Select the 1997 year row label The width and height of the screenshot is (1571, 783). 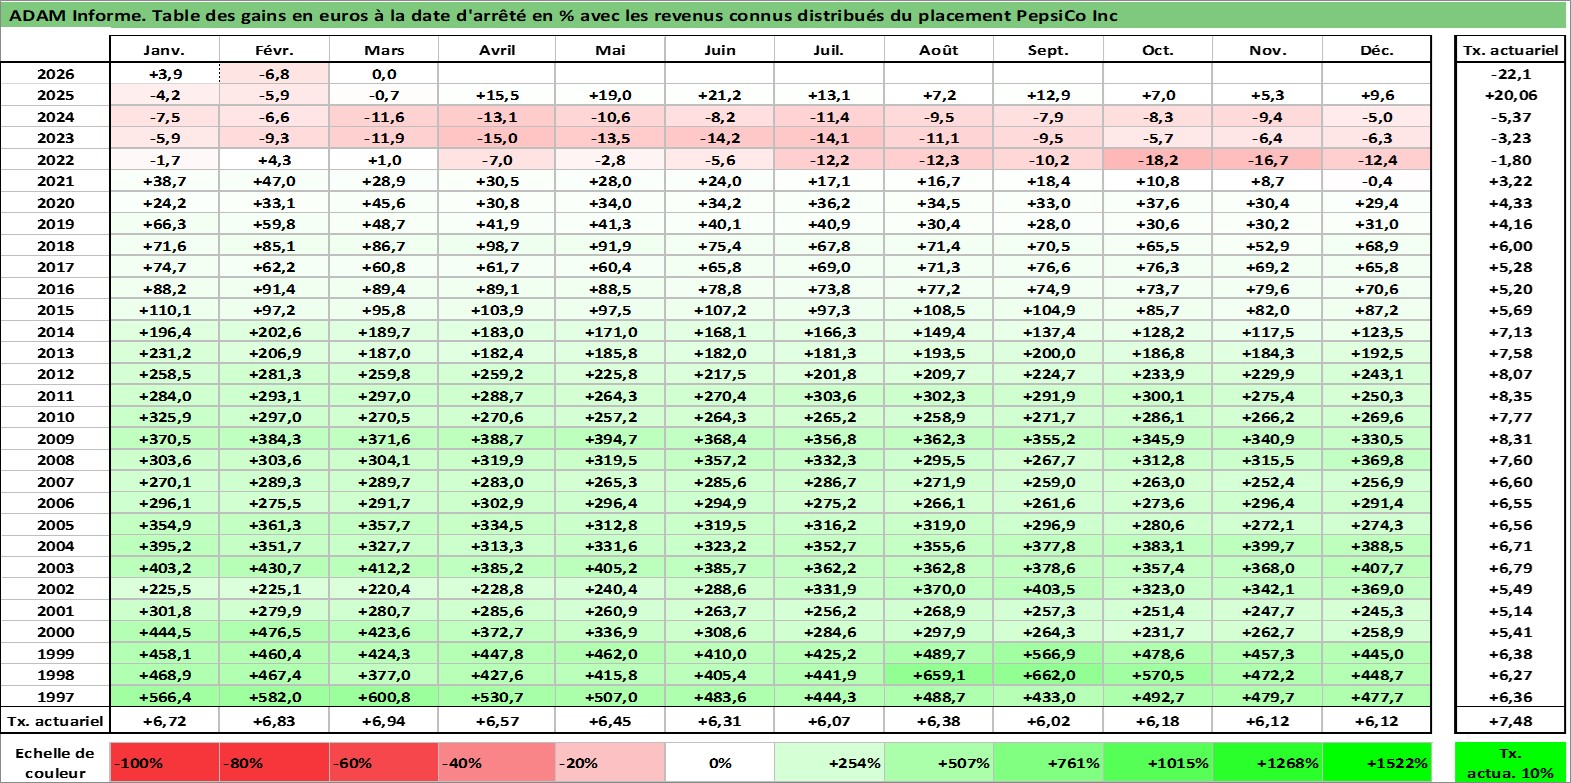coord(55,697)
